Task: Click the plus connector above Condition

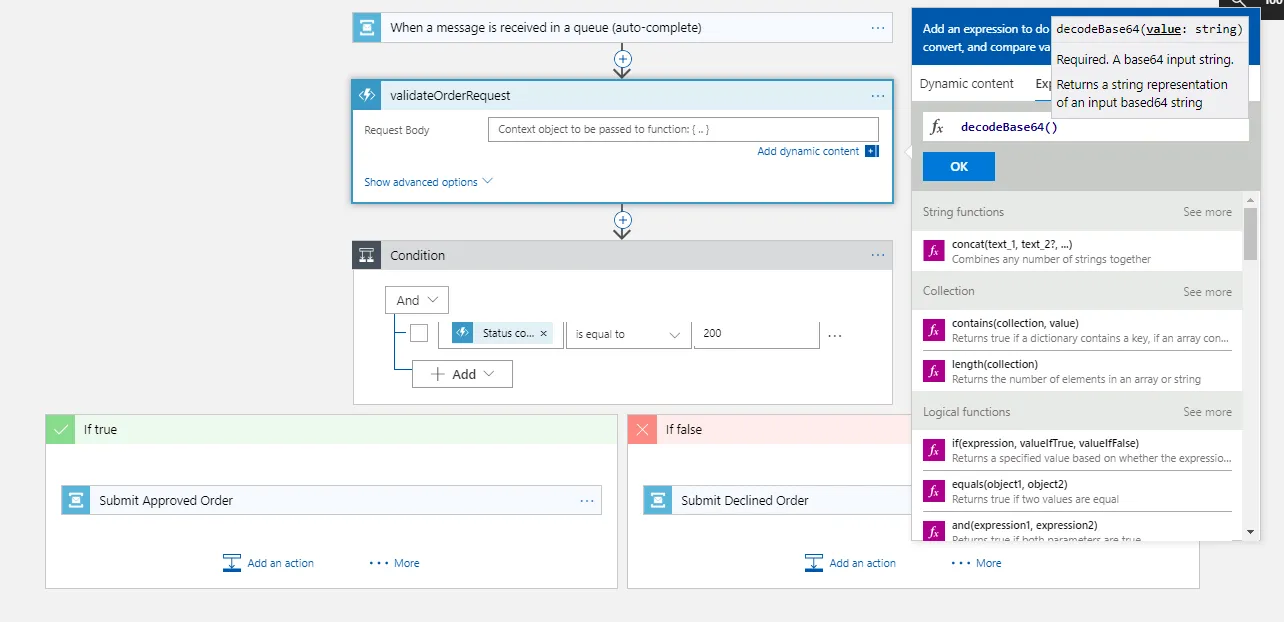Action: [x=622, y=219]
